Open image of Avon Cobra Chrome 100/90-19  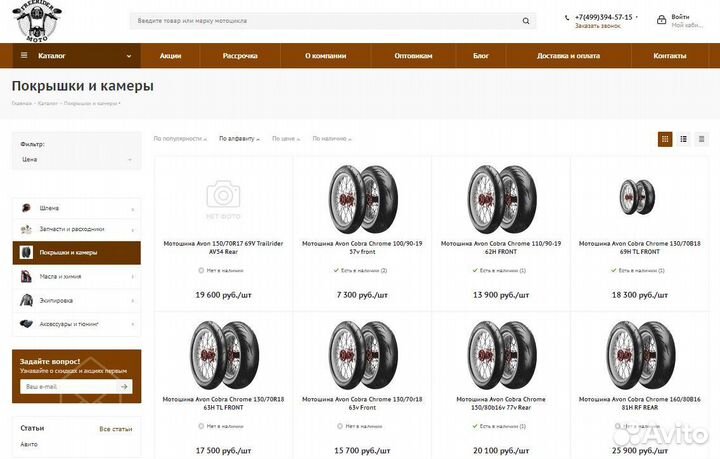coord(362,199)
